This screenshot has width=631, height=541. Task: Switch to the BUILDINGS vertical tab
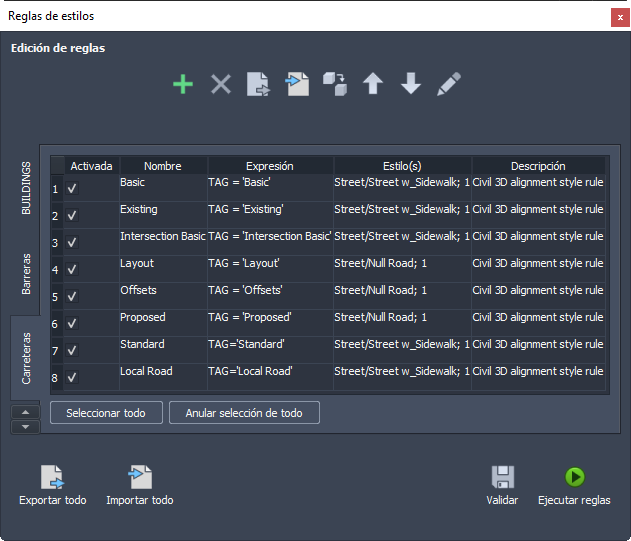(x=26, y=188)
